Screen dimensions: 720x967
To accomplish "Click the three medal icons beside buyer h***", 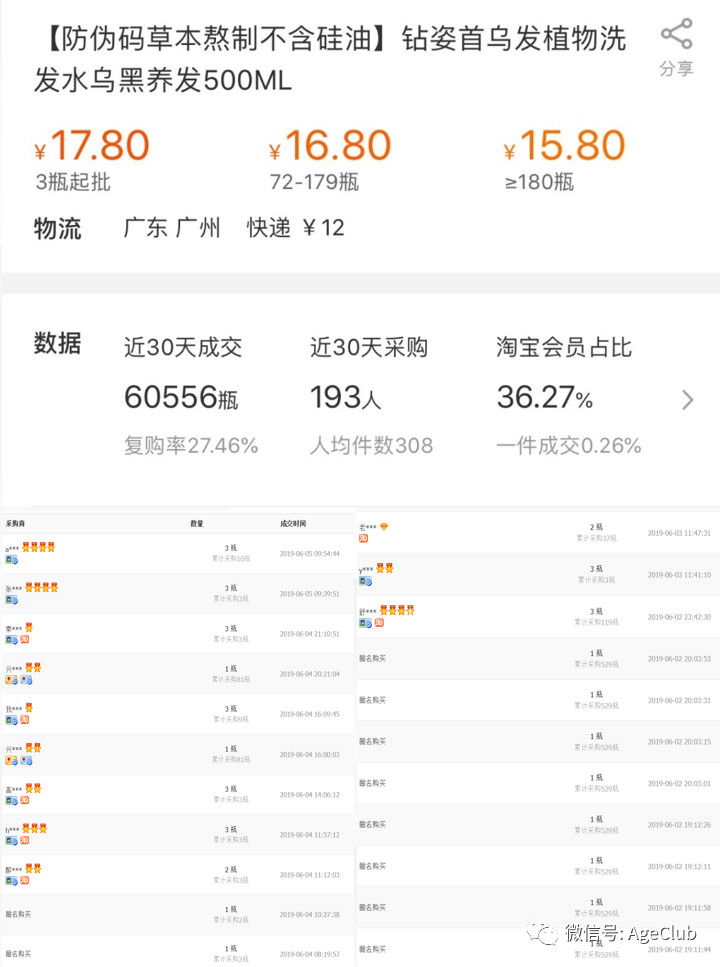I will pyautogui.click(x=35, y=829).
